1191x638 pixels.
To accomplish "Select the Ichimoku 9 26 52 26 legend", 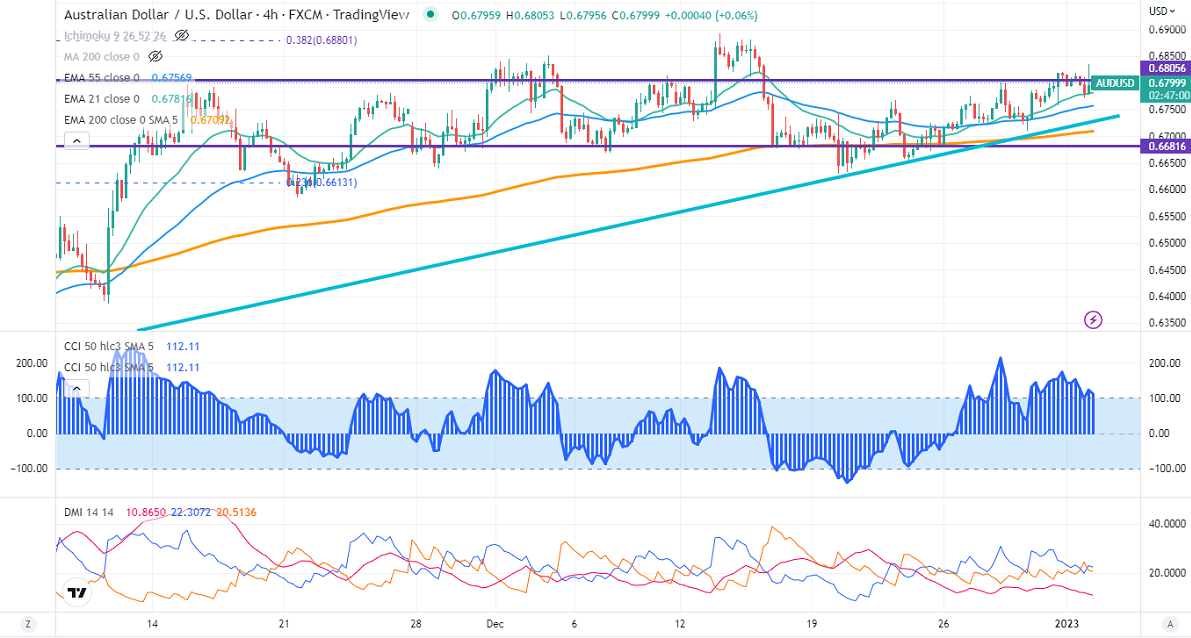I will [115, 36].
